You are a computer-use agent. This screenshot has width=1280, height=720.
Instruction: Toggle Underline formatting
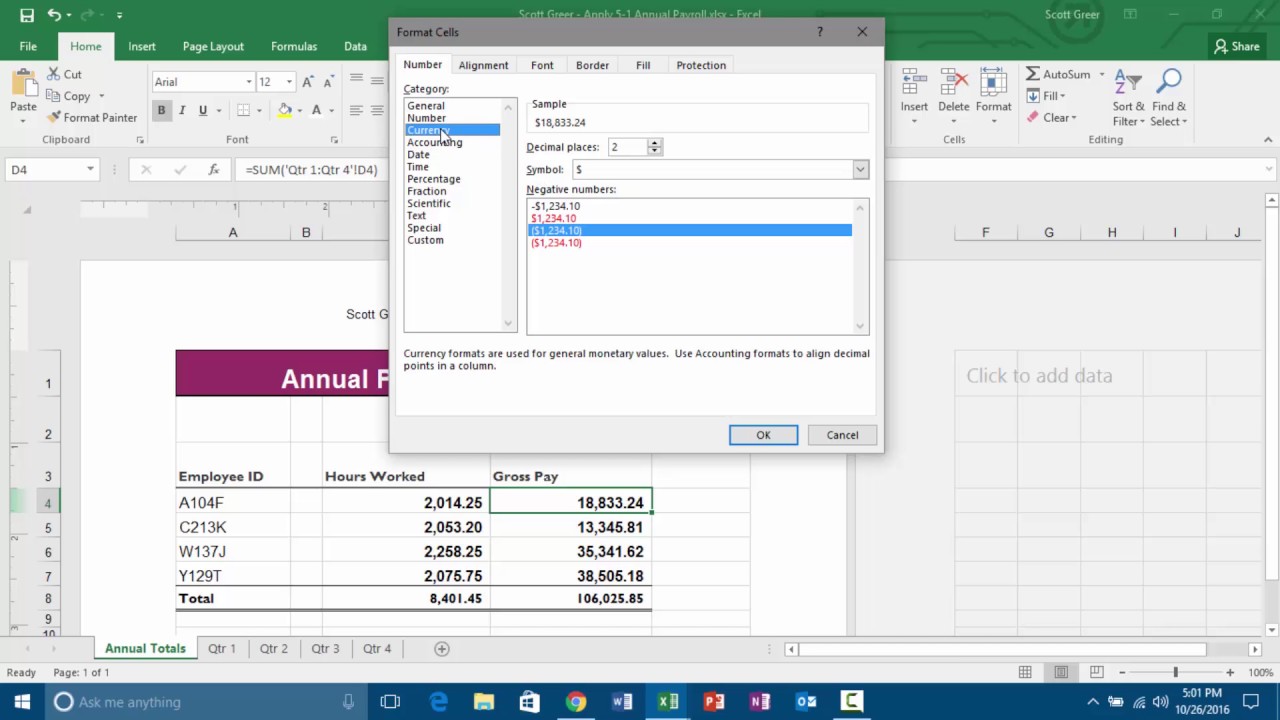pos(203,110)
